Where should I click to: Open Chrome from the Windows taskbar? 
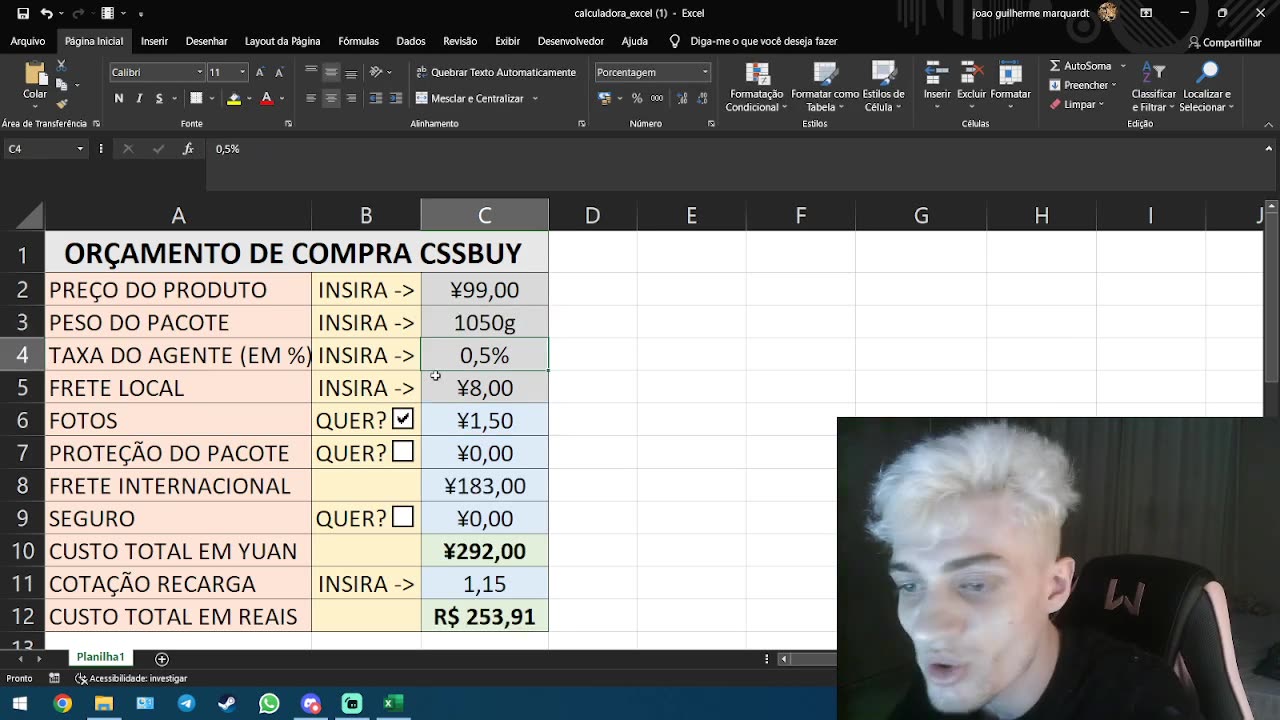pyautogui.click(x=62, y=704)
